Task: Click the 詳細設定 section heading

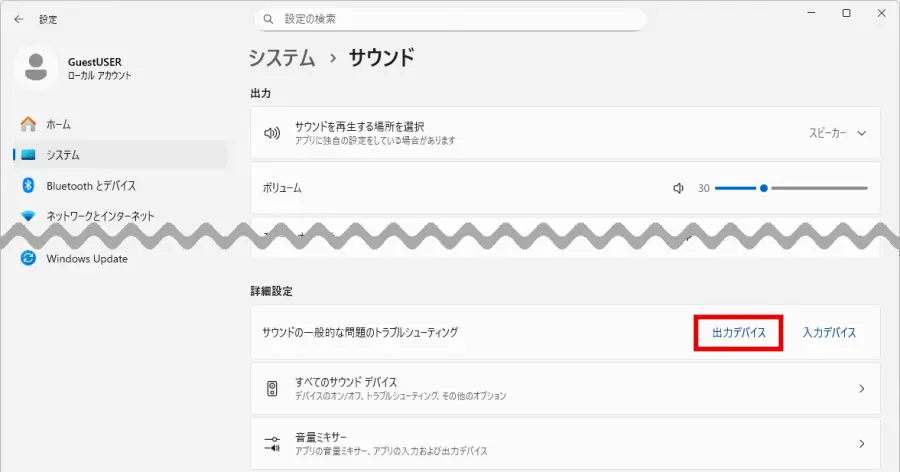Action: click(x=271, y=291)
